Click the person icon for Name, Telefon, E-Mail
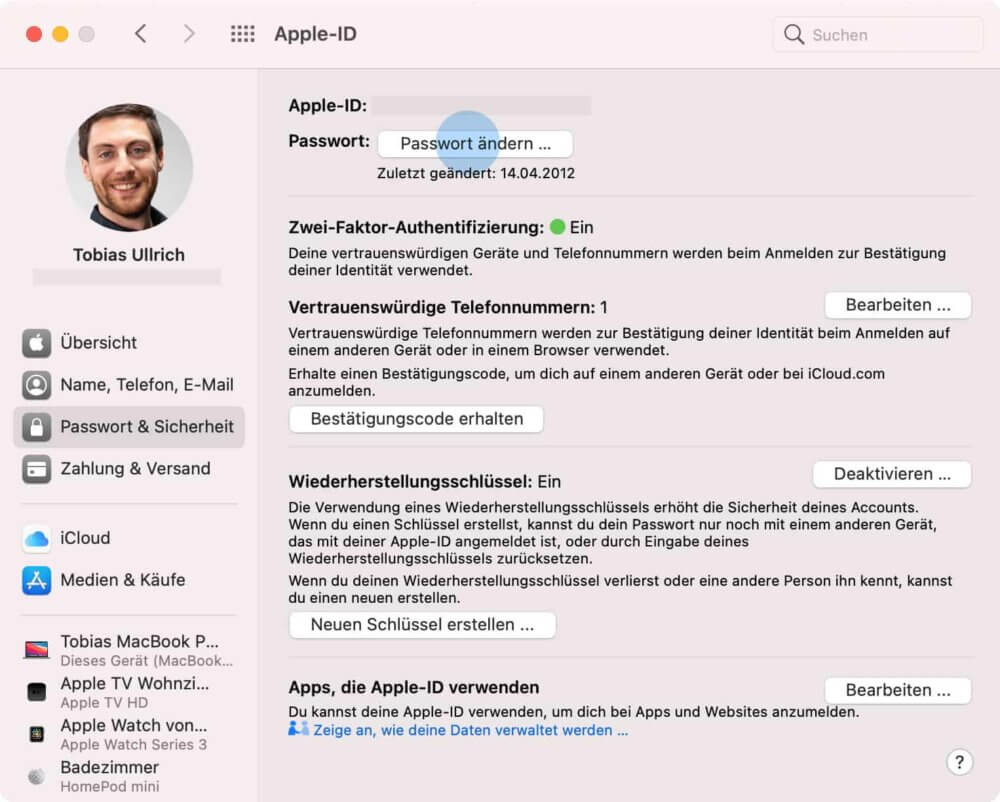 pyautogui.click(x=36, y=385)
